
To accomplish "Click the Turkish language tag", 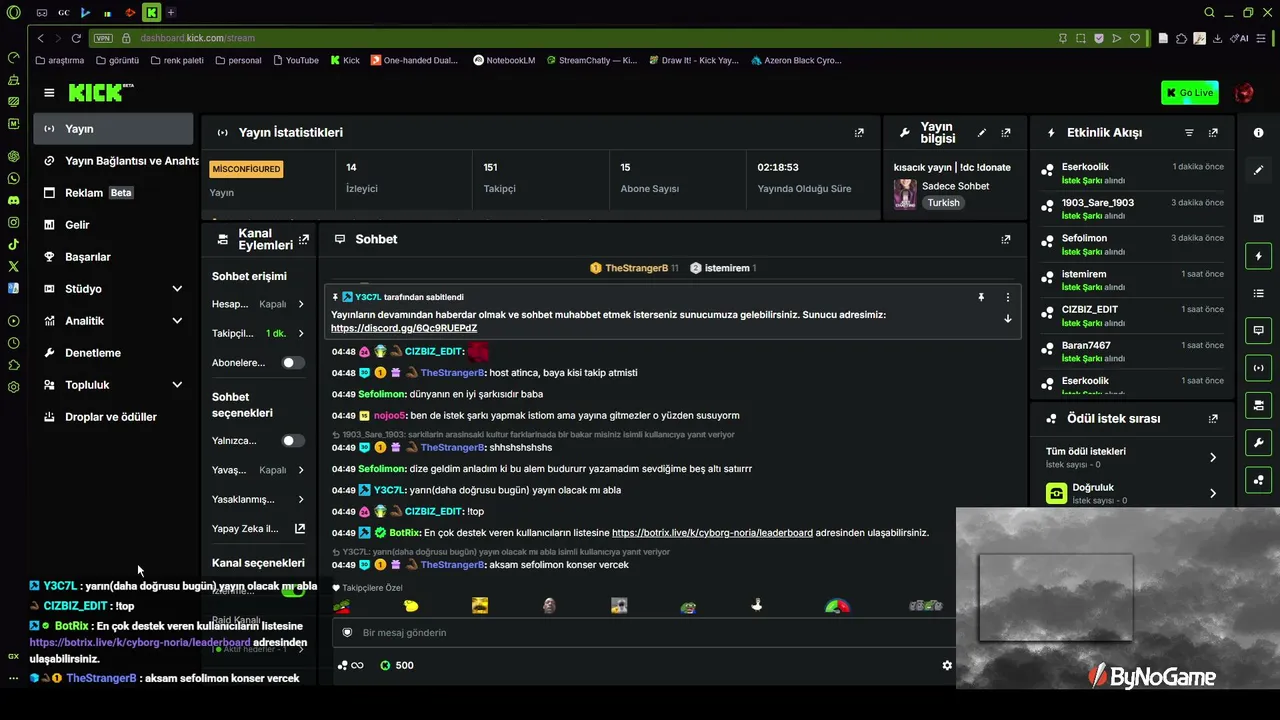I will click(943, 203).
